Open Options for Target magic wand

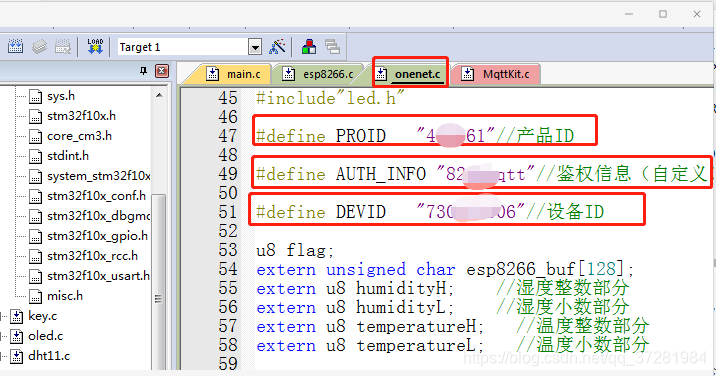click(277, 47)
